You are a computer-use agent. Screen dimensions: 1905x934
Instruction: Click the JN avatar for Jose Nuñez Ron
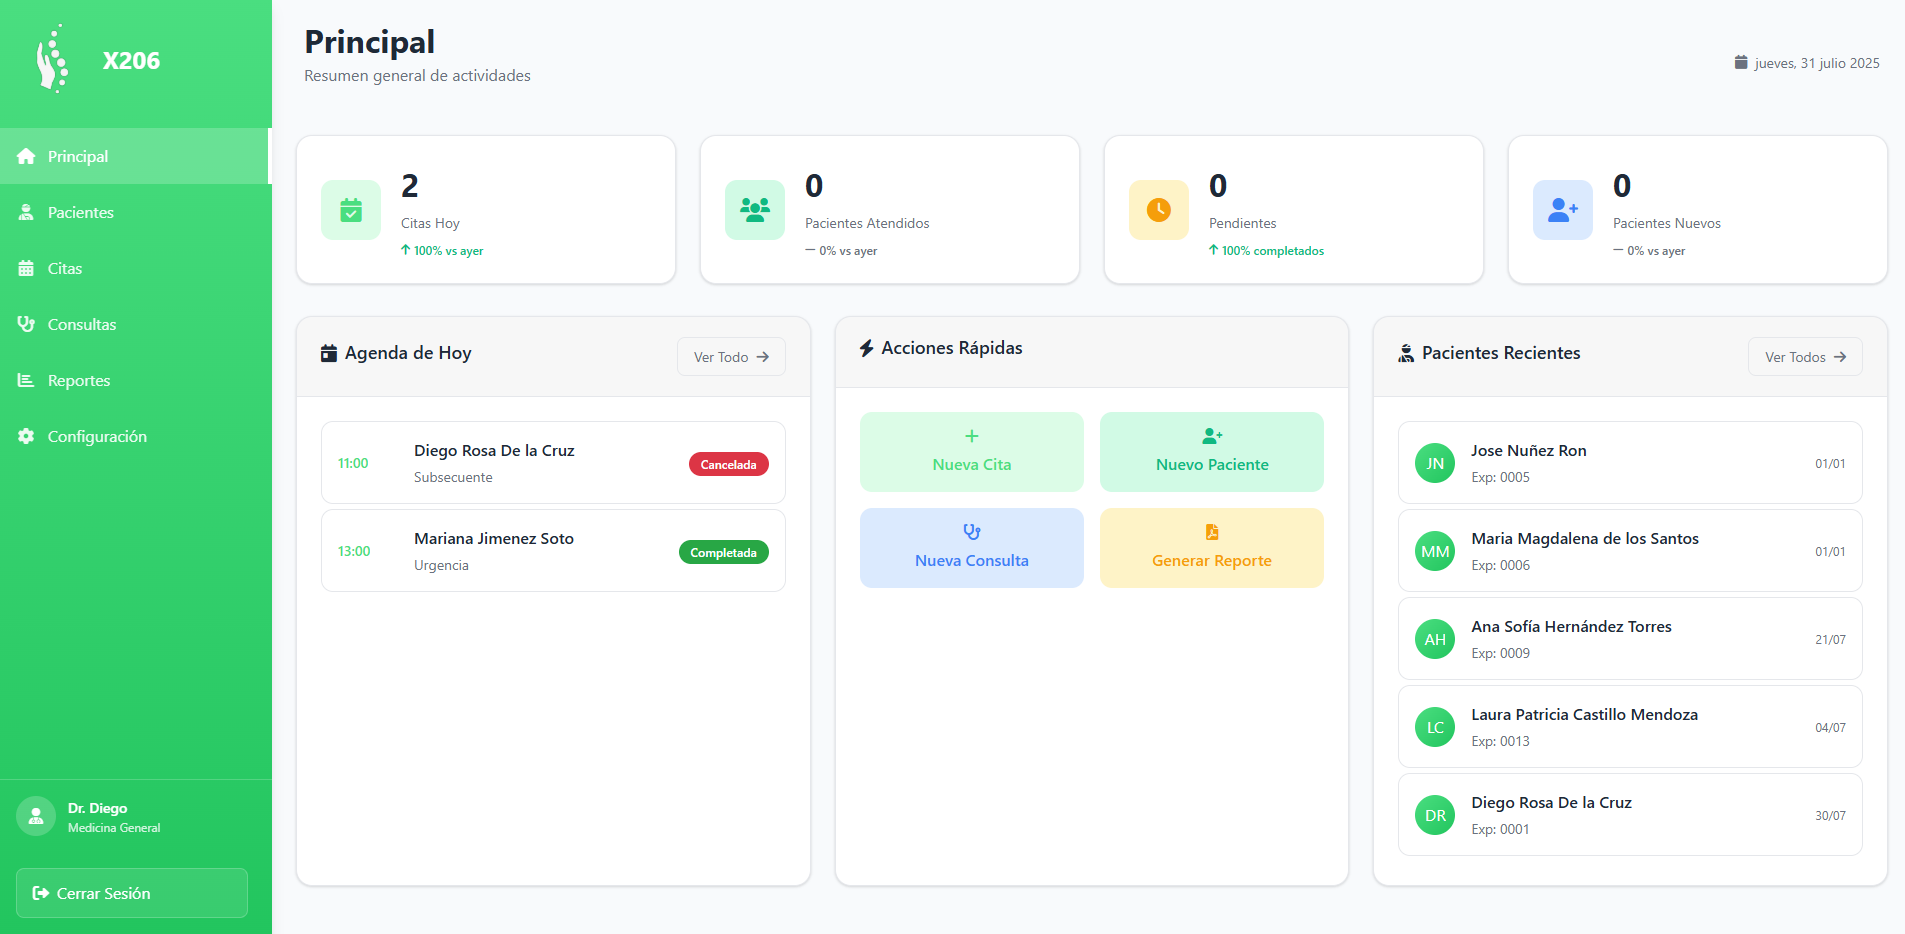tap(1435, 463)
